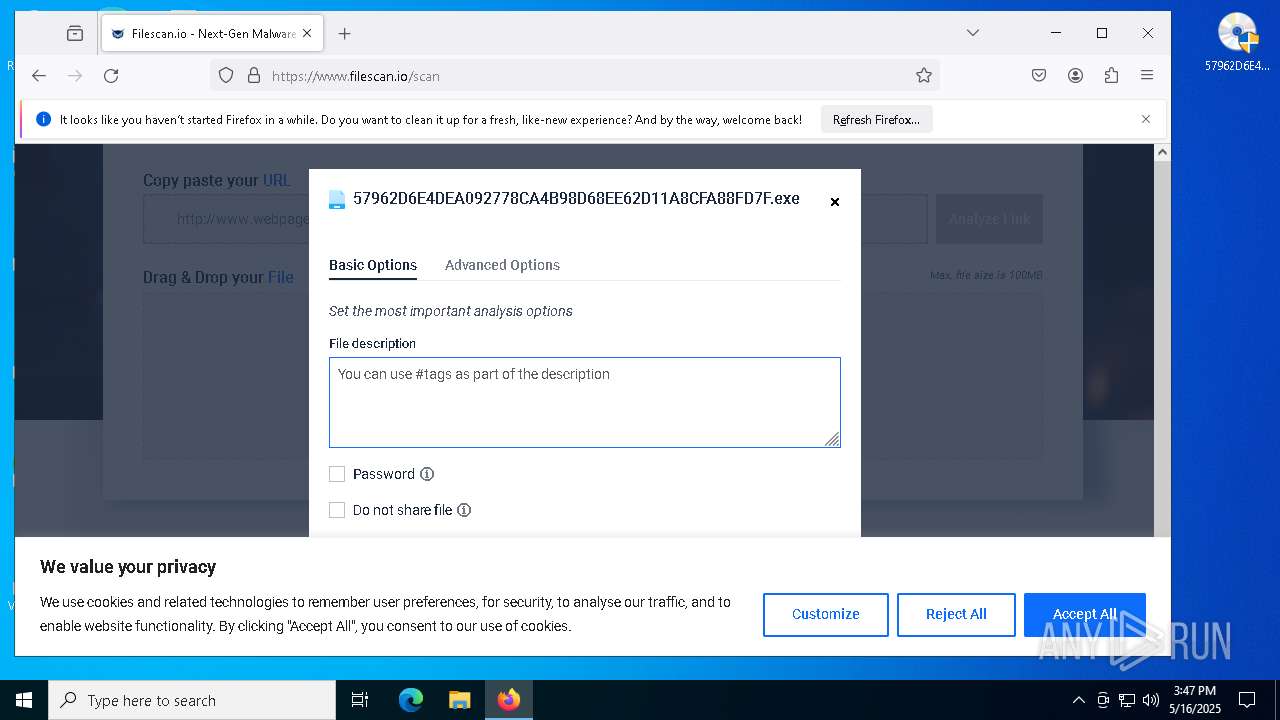Show info about Do not share file

coord(464,510)
